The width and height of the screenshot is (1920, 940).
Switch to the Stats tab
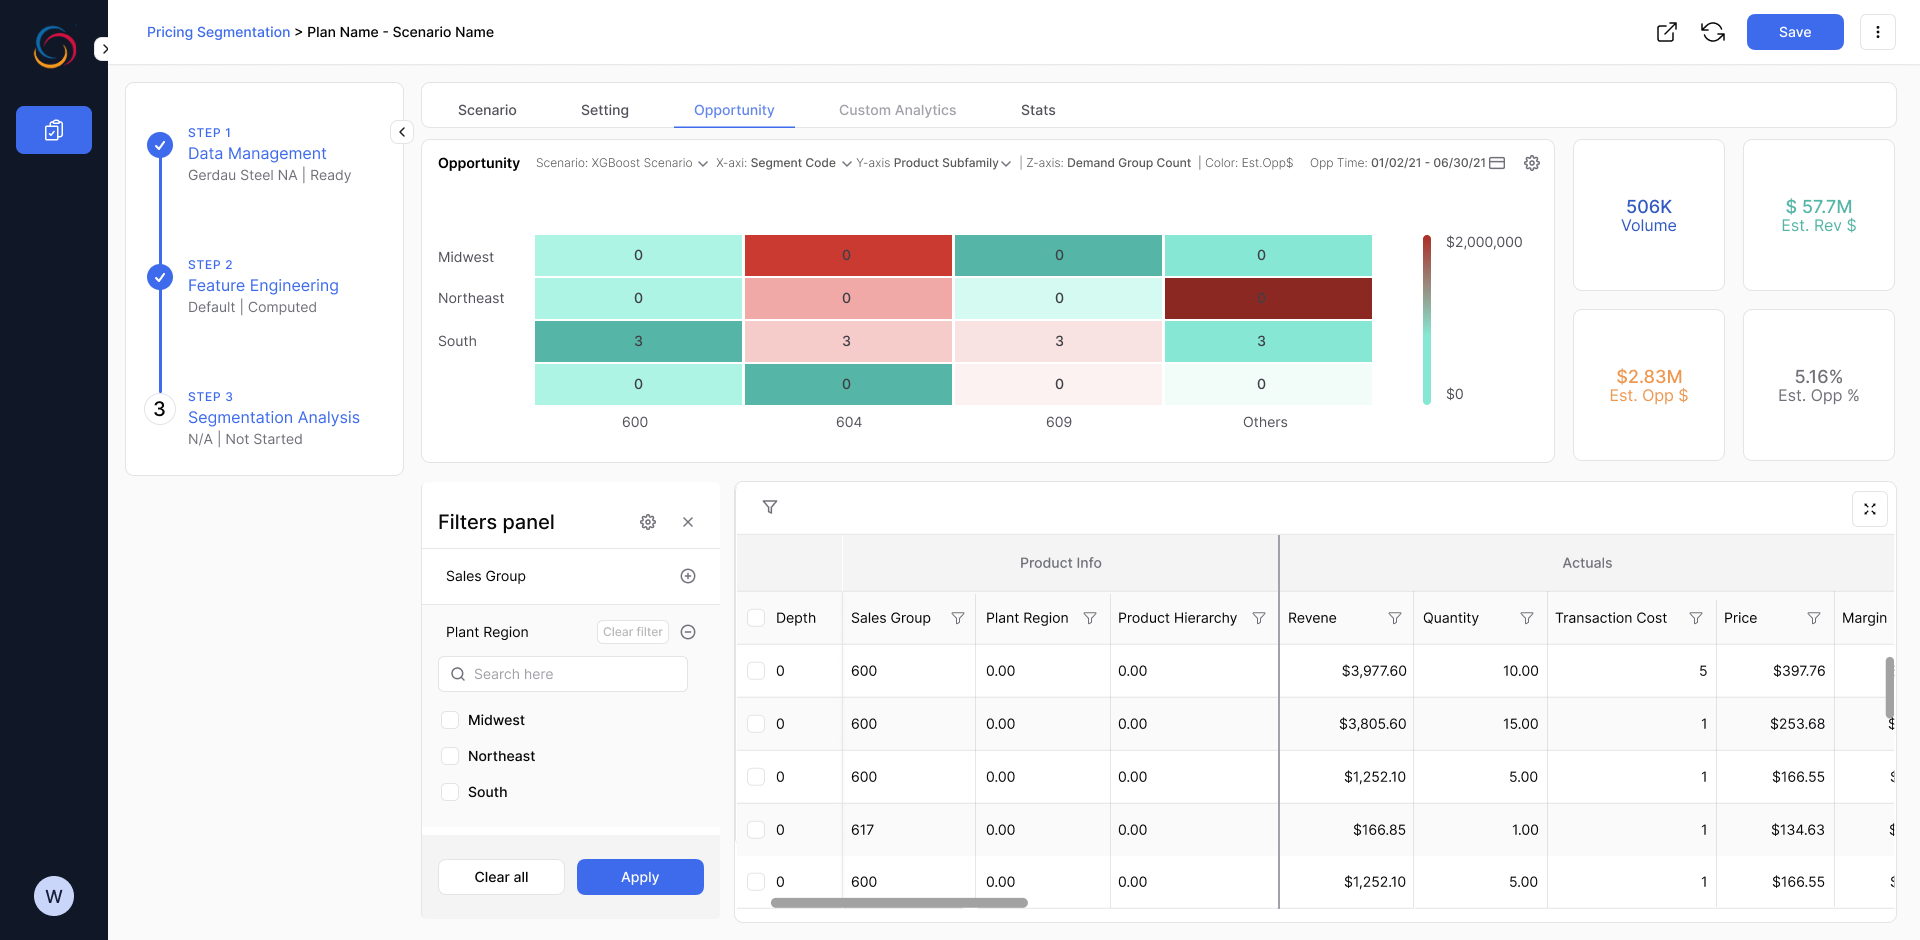click(x=1037, y=110)
